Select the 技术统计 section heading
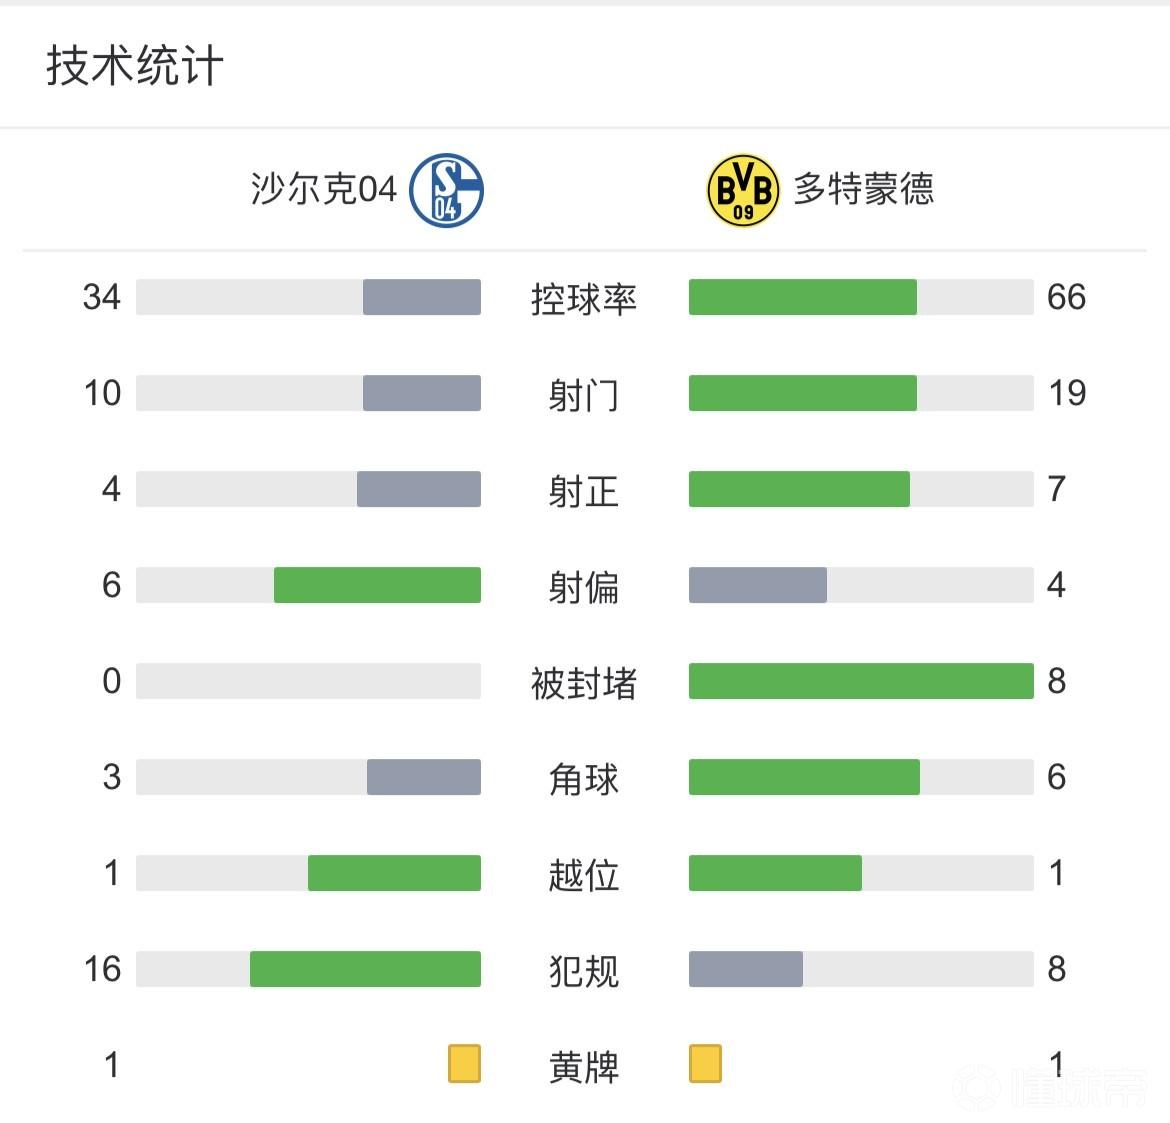This screenshot has height=1123, width=1170. [135, 67]
